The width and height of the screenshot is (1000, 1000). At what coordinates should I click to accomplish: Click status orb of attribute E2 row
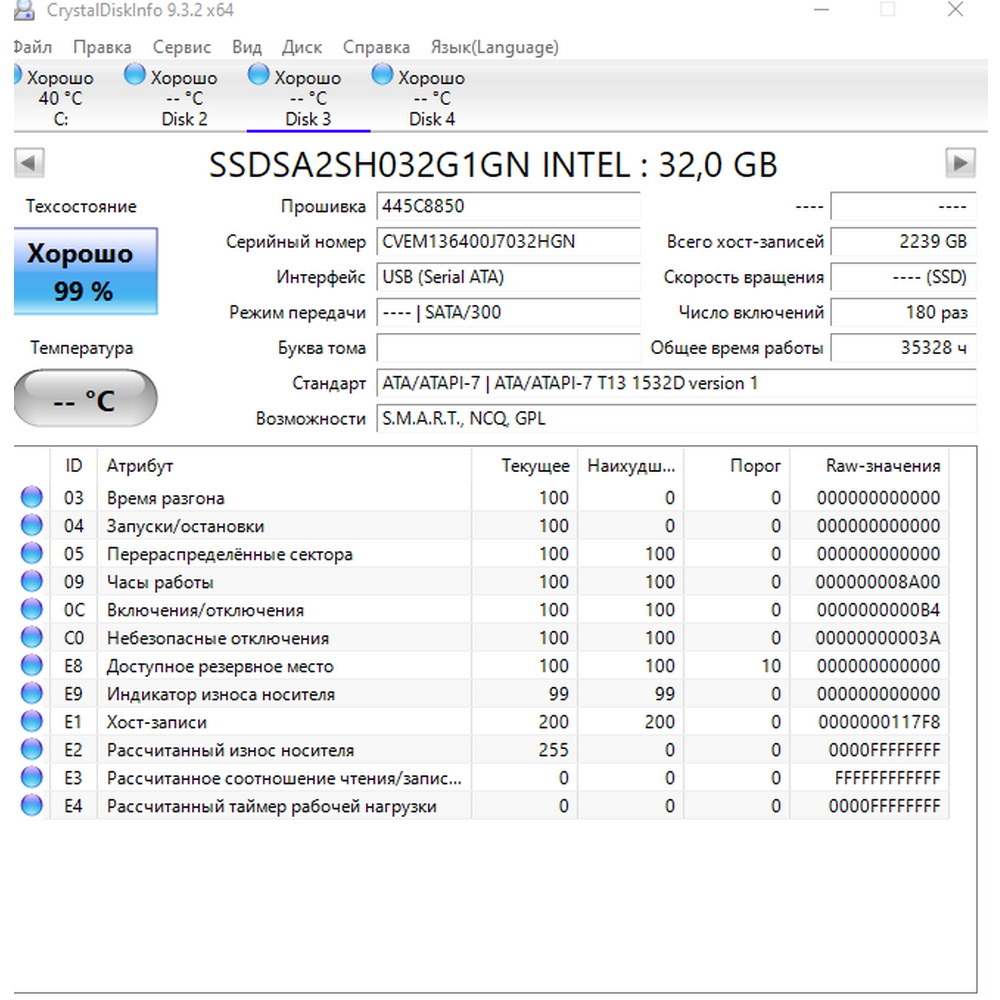(31, 750)
